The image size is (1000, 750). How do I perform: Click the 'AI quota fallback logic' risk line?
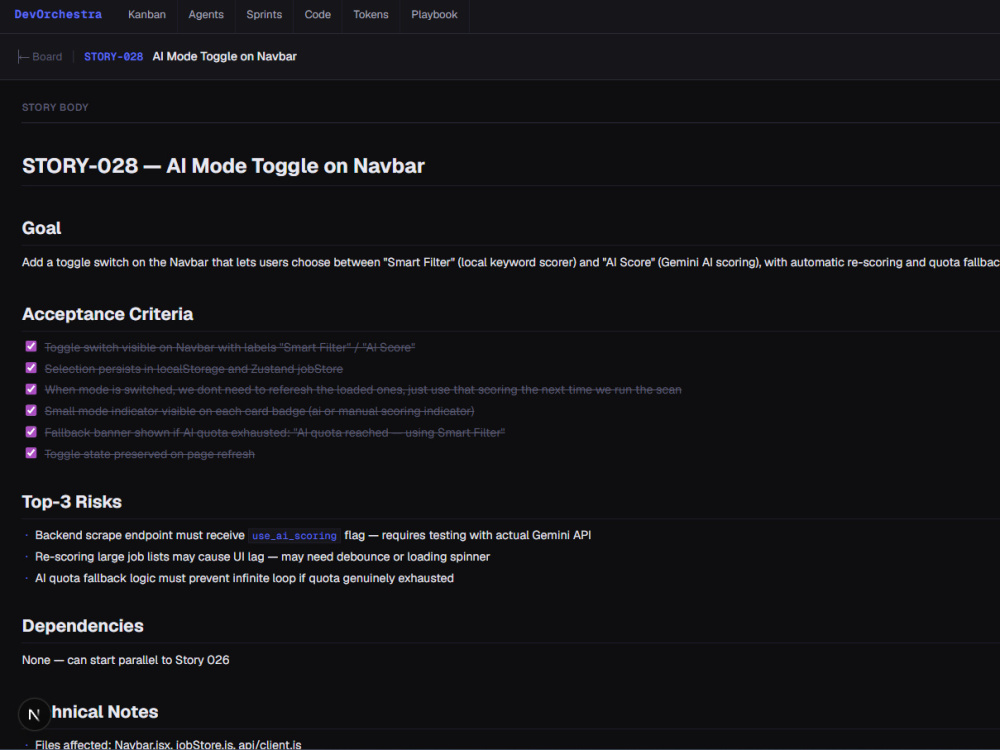click(x=244, y=578)
